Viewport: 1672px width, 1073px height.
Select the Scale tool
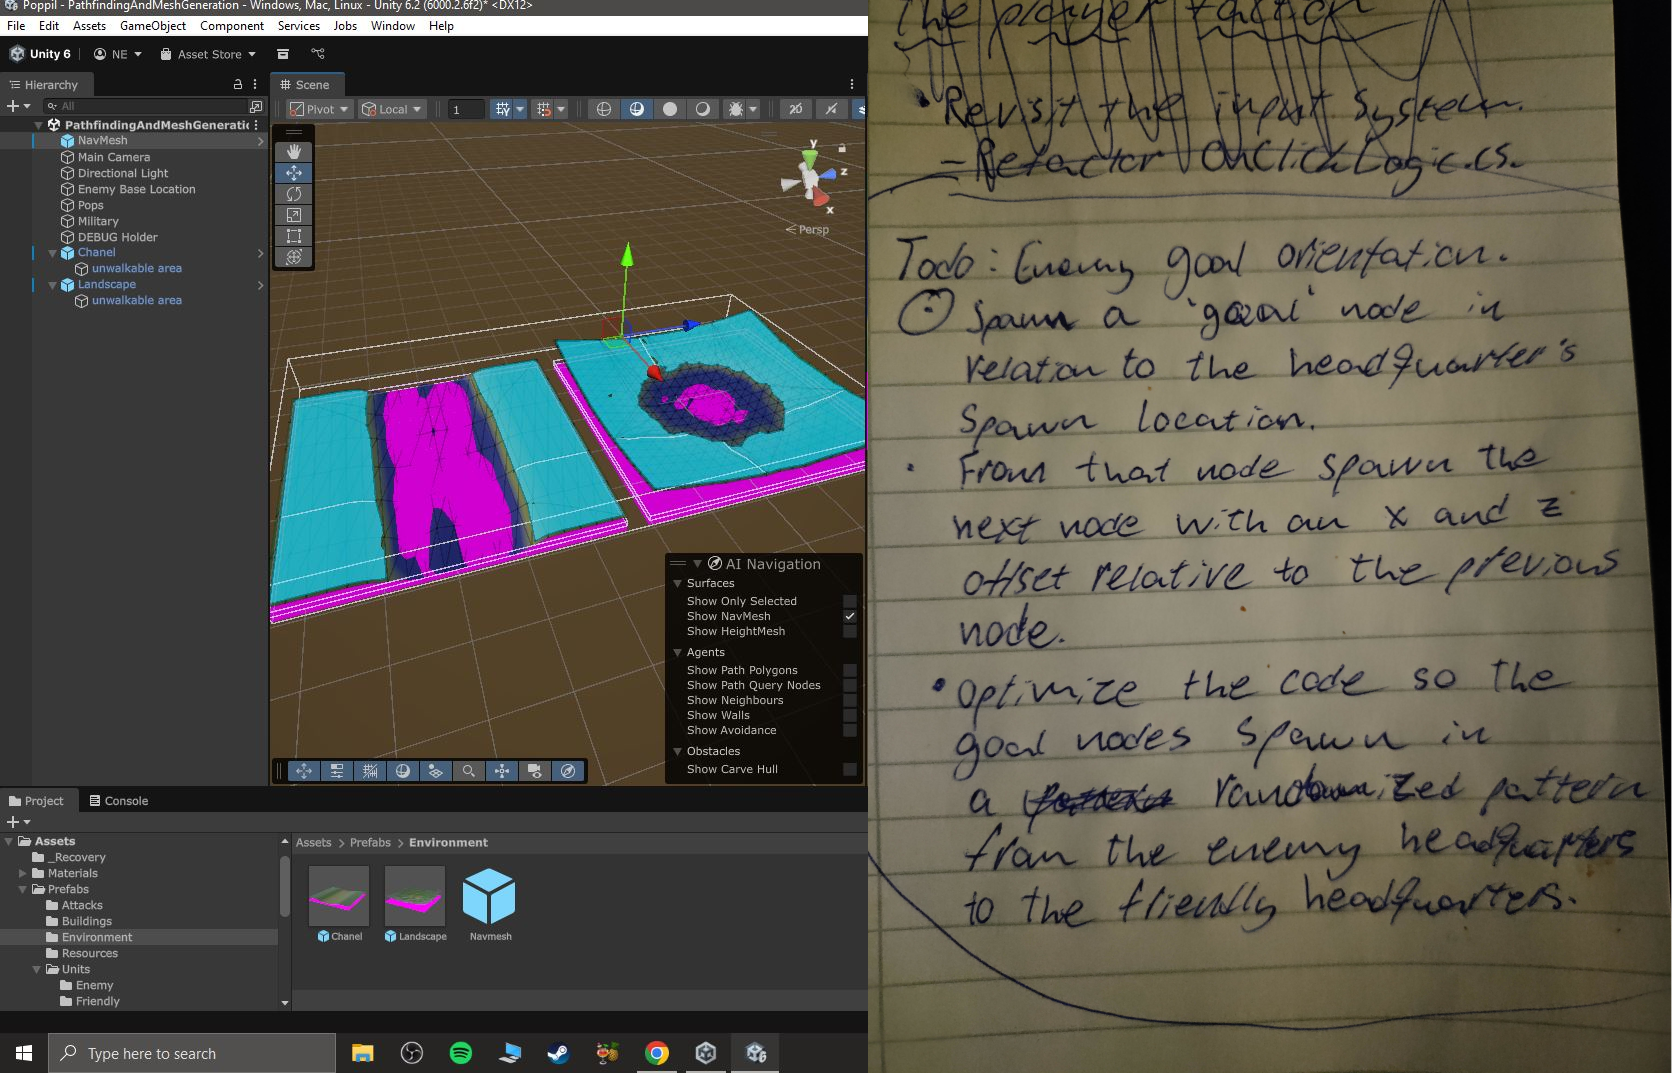pyautogui.click(x=293, y=215)
